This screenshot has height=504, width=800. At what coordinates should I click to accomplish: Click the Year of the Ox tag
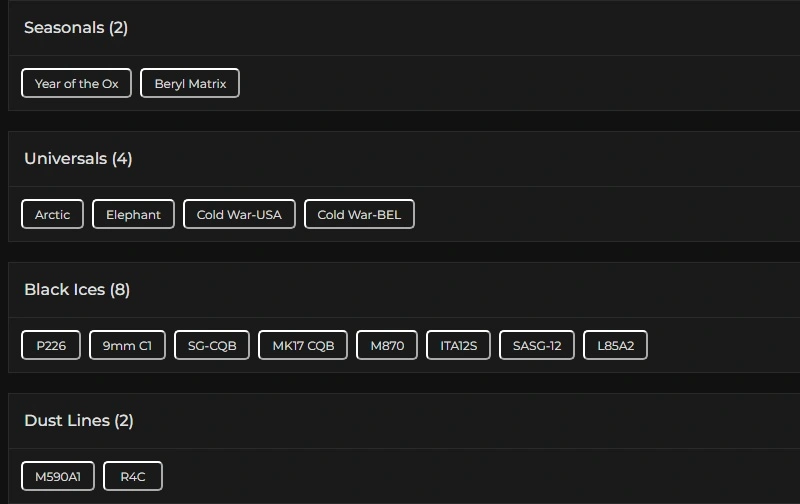point(76,84)
